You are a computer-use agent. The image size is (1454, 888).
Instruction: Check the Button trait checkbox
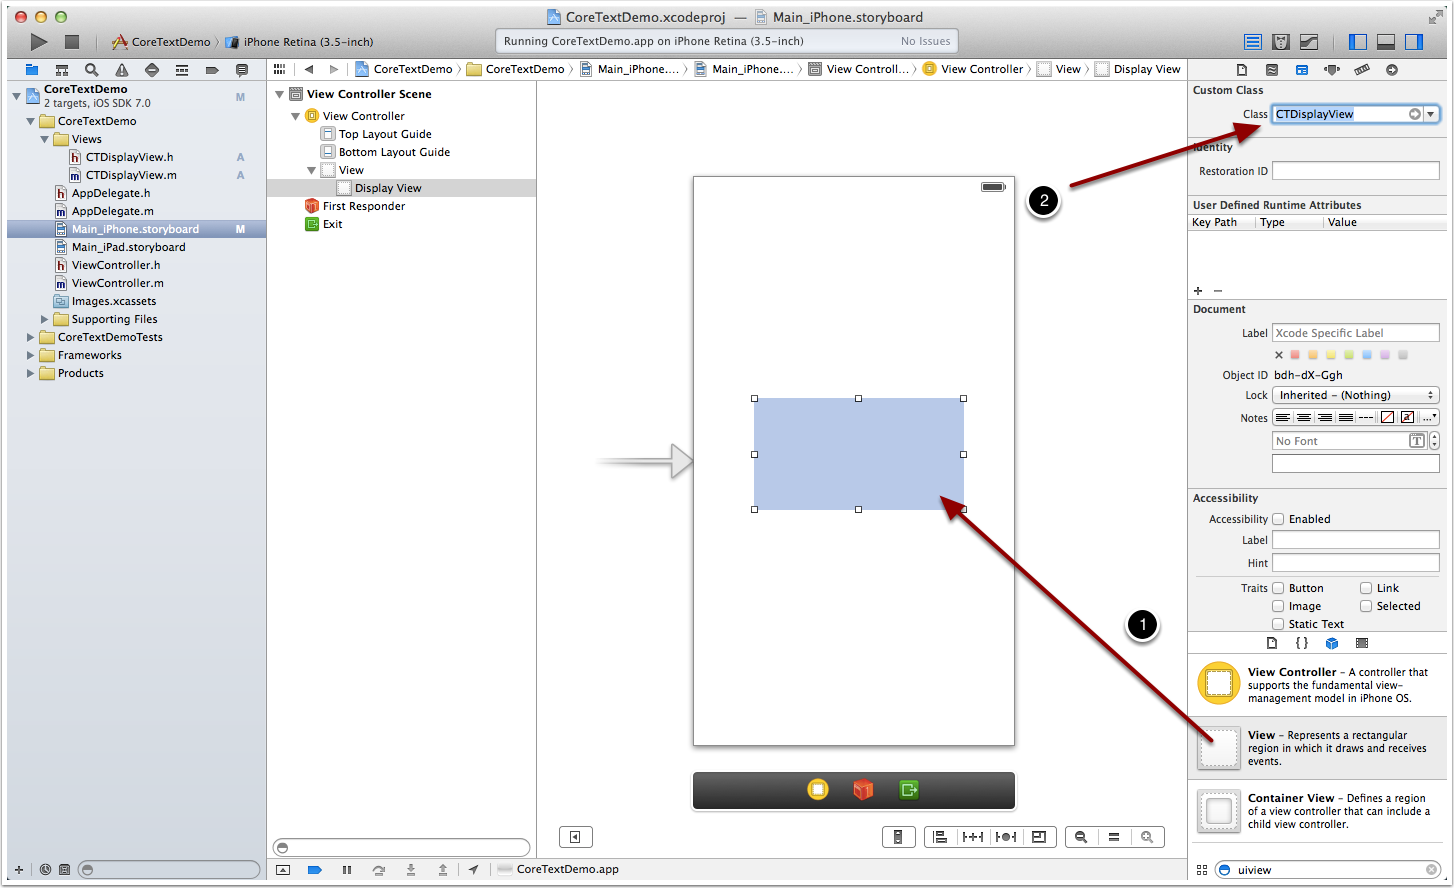[1278, 588]
